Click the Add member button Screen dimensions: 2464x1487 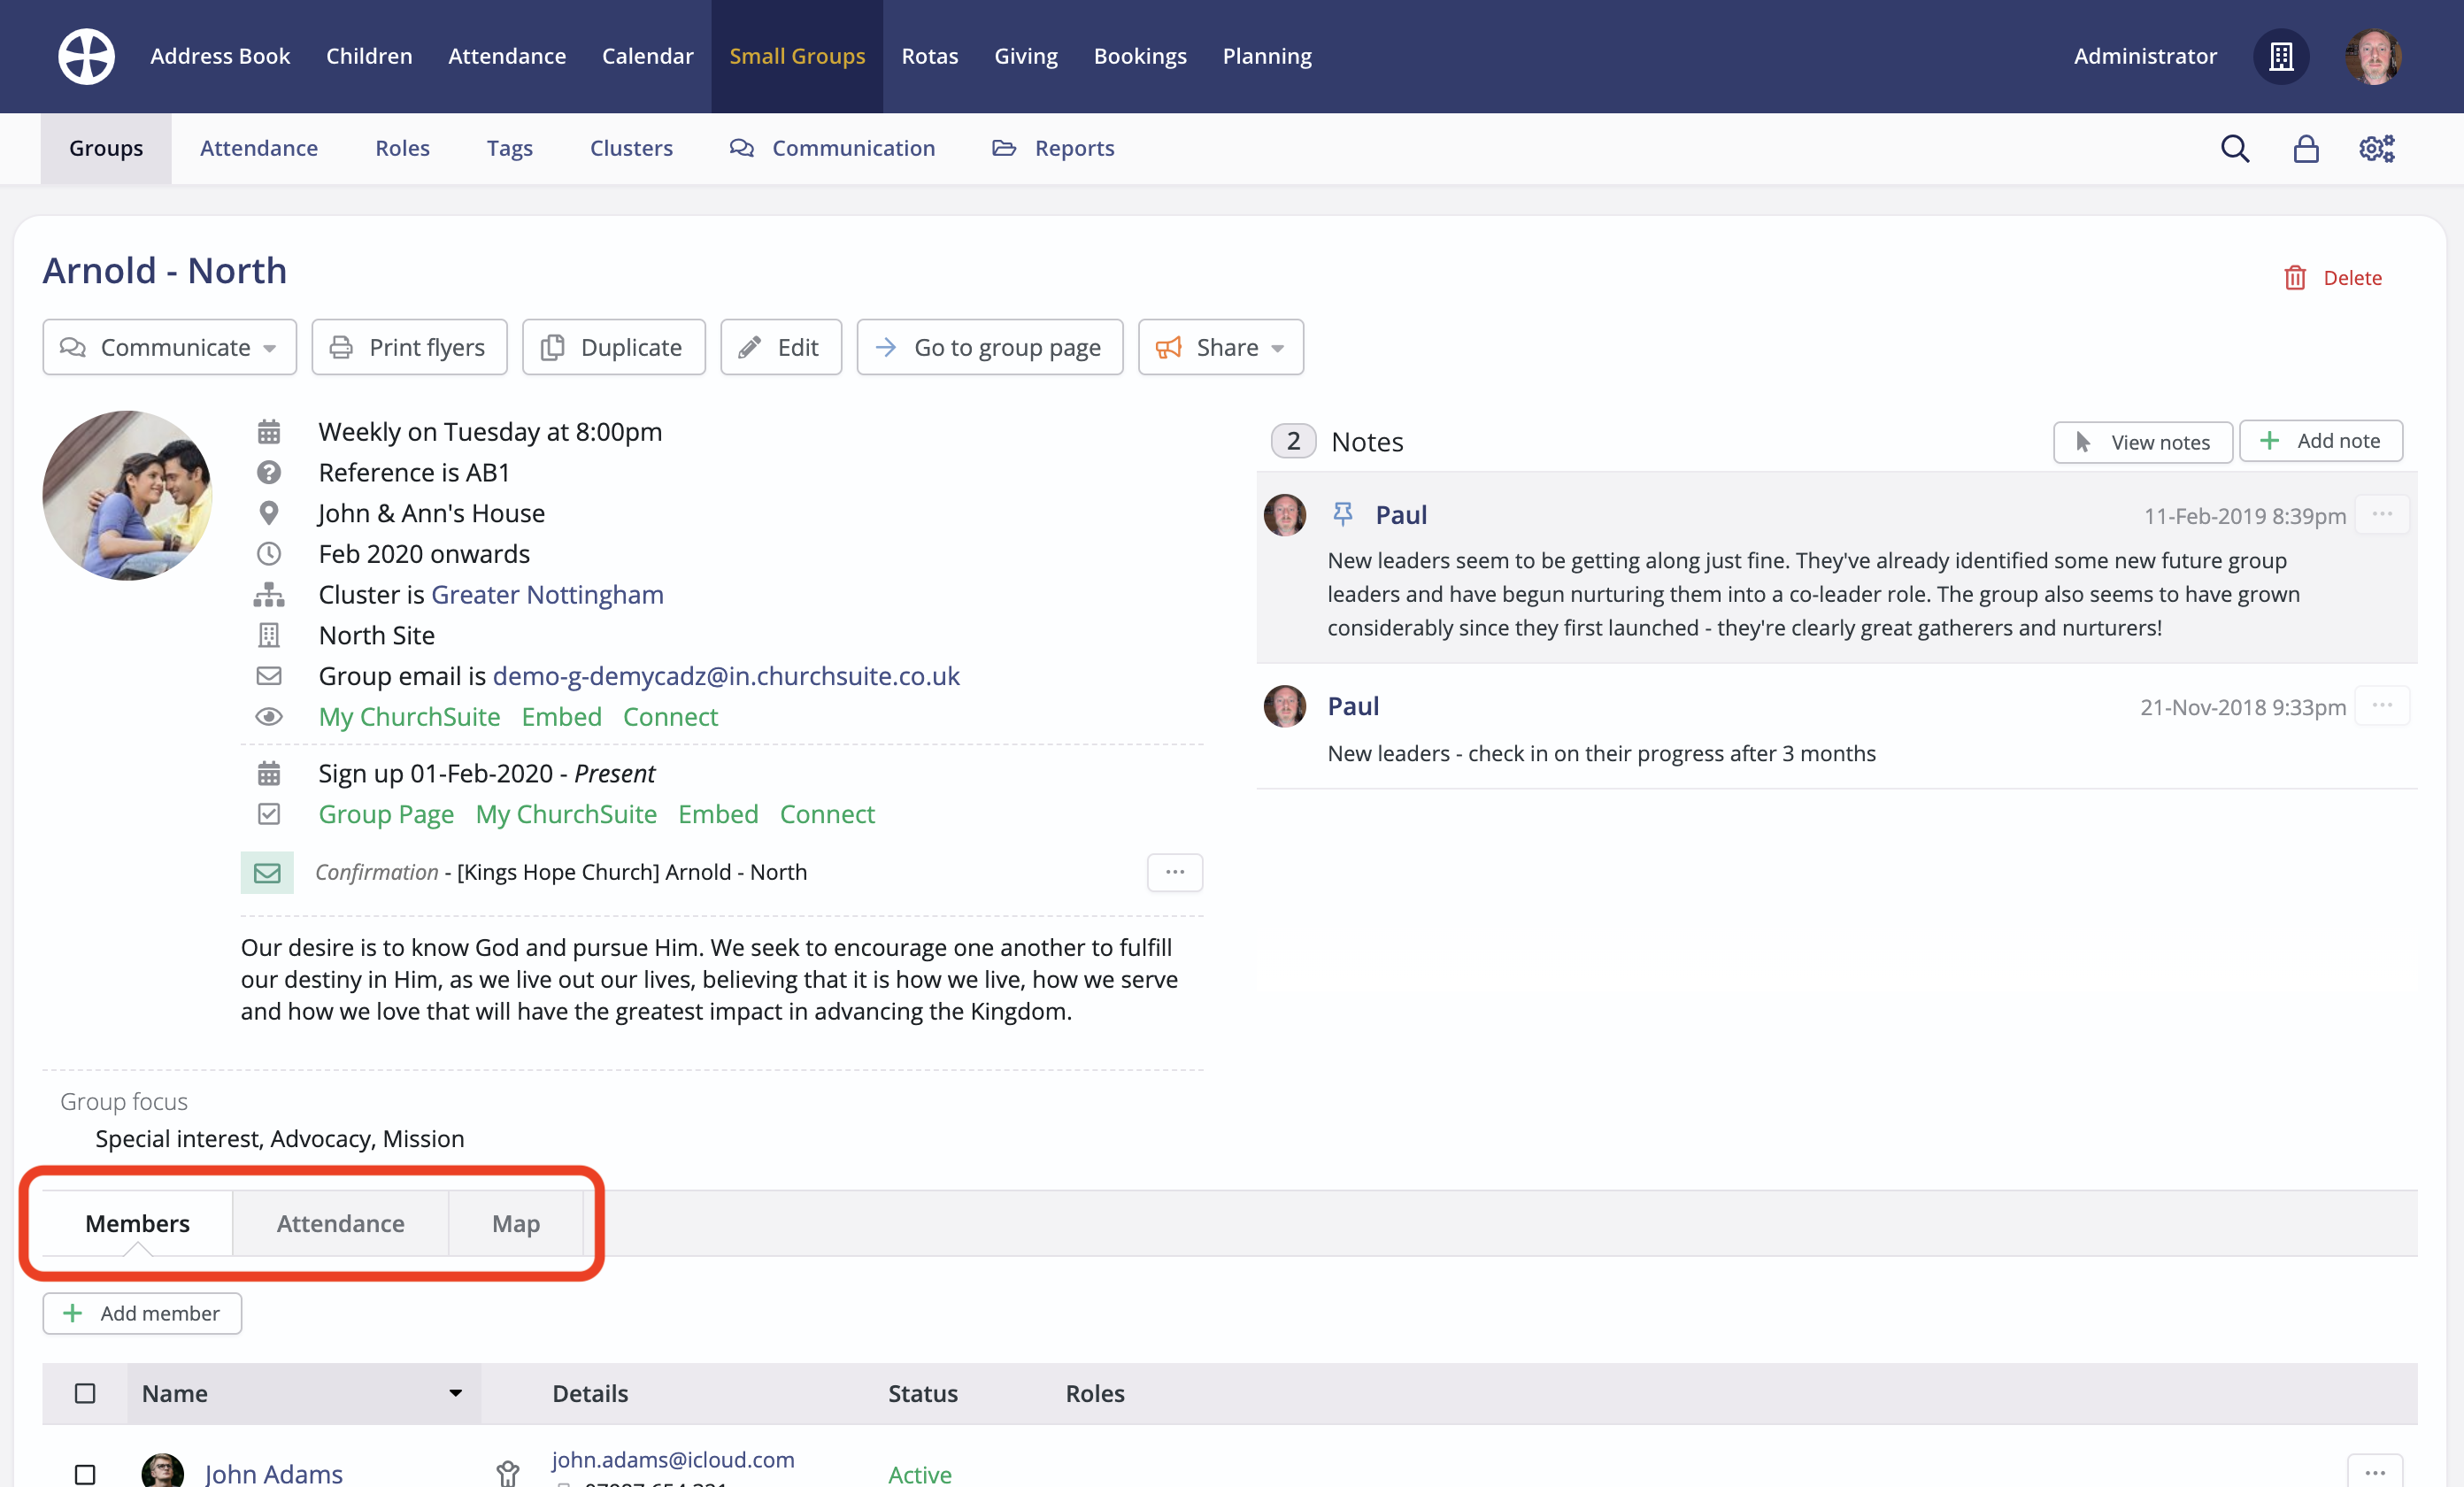142,1313
